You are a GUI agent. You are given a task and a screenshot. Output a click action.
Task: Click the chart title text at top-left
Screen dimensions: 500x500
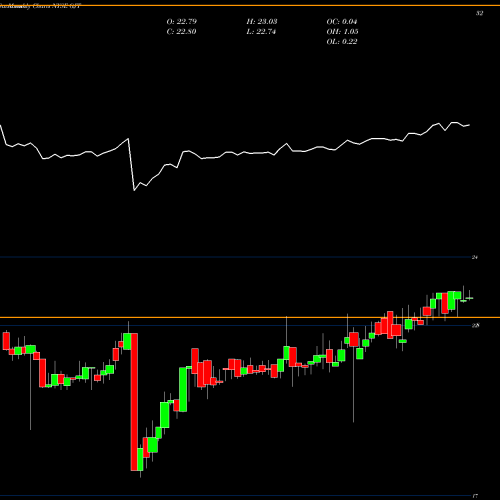click(x=40, y=6)
